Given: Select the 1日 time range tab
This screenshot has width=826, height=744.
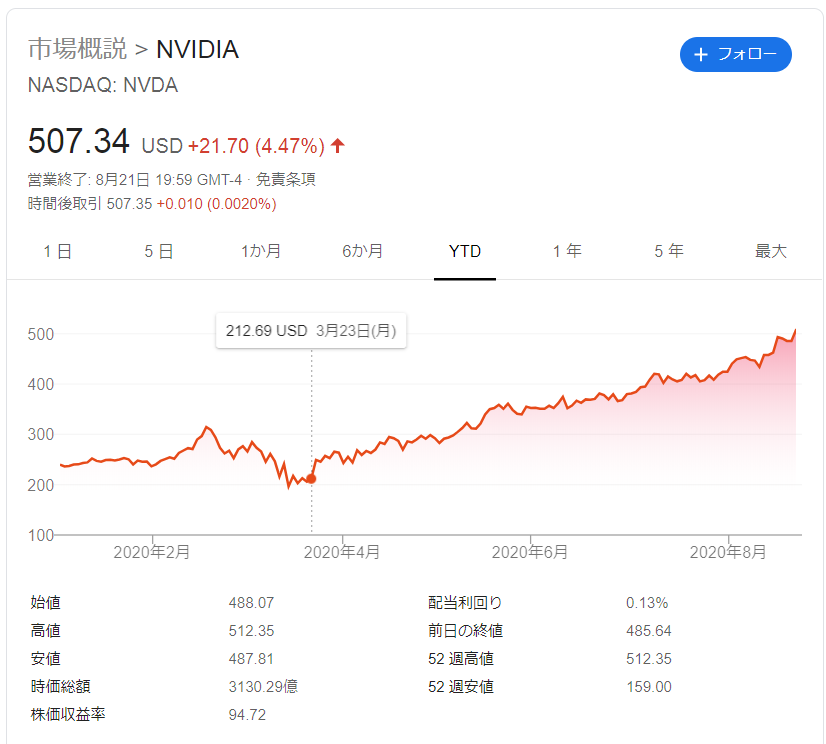Looking at the screenshot, I should (57, 251).
